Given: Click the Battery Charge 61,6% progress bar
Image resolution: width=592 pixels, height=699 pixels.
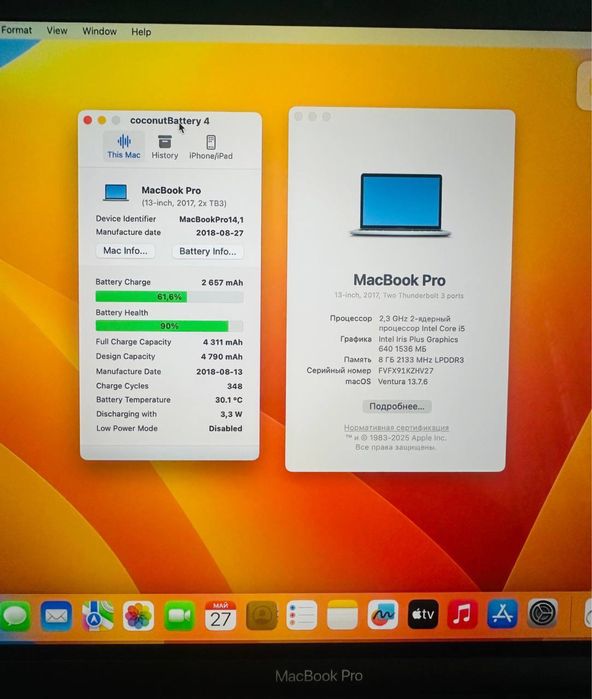Looking at the screenshot, I should pyautogui.click(x=169, y=297).
